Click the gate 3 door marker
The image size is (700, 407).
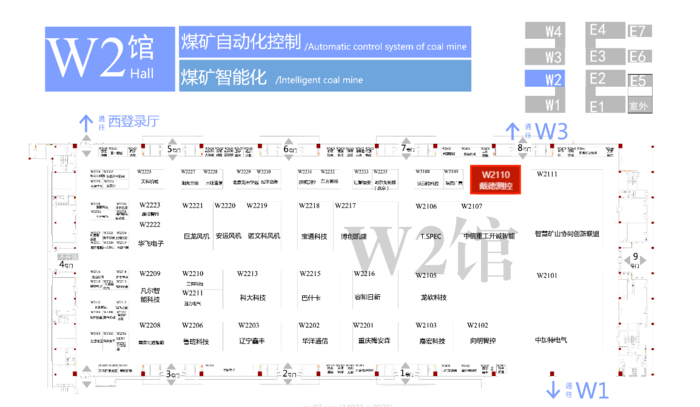click(x=172, y=374)
